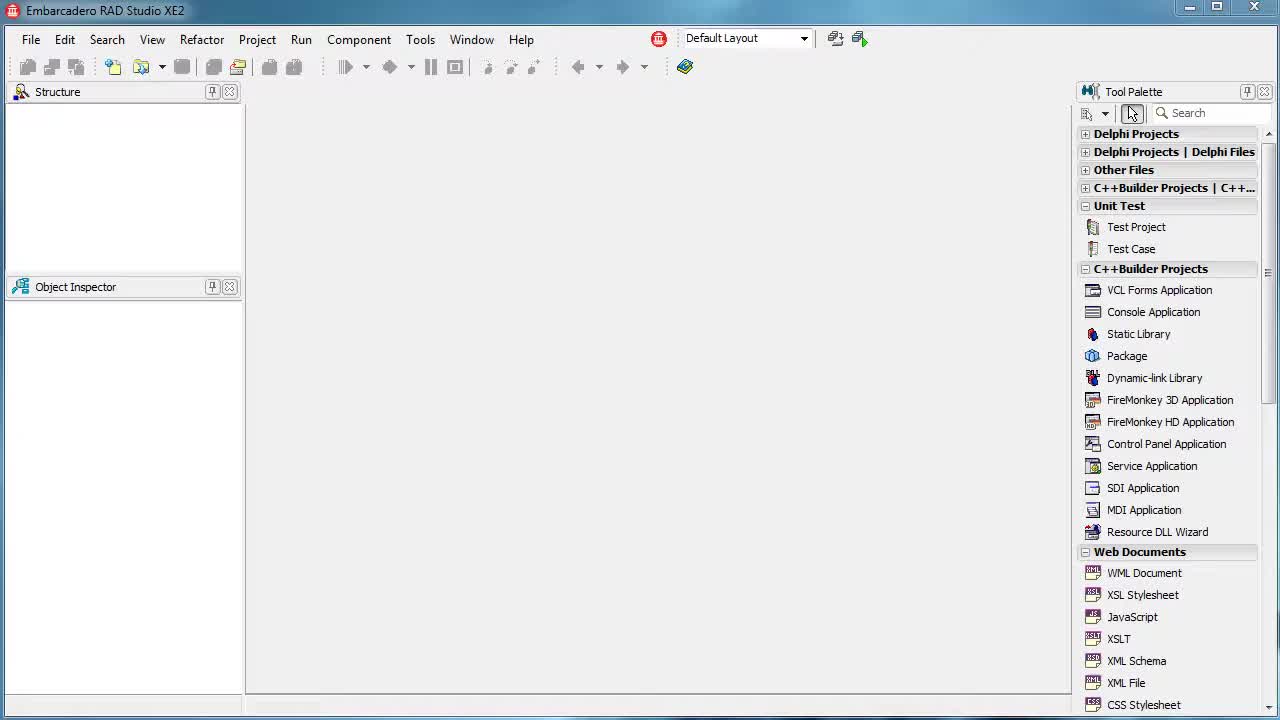Collapse the Web Documents category
Viewport: 1280px width, 720px height.
(1085, 552)
